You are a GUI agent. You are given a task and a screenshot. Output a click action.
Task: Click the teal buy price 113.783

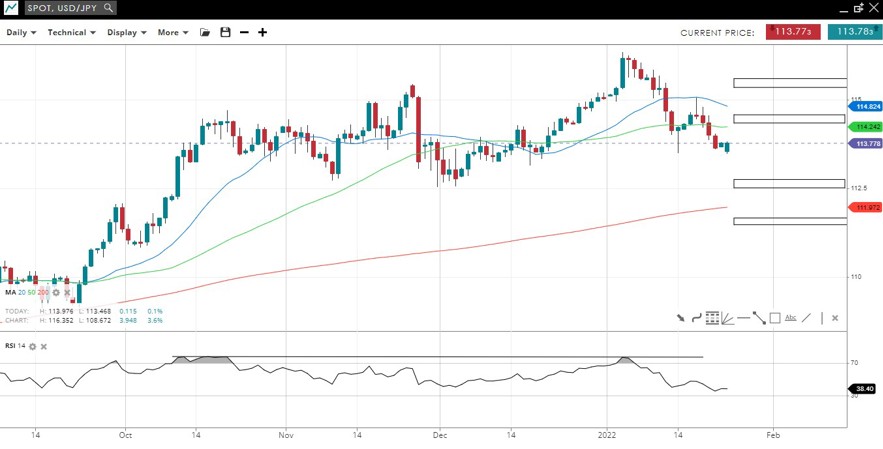coord(854,32)
